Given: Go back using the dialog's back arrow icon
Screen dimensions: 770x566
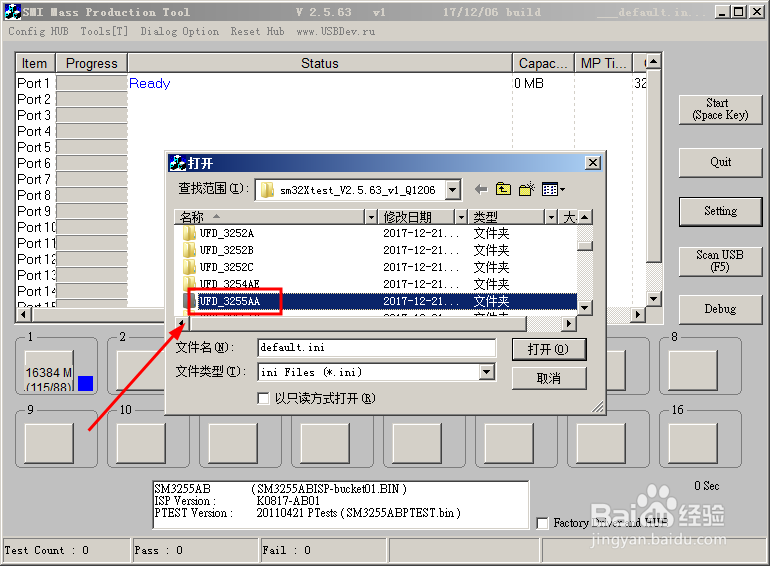Looking at the screenshot, I should pos(481,189).
